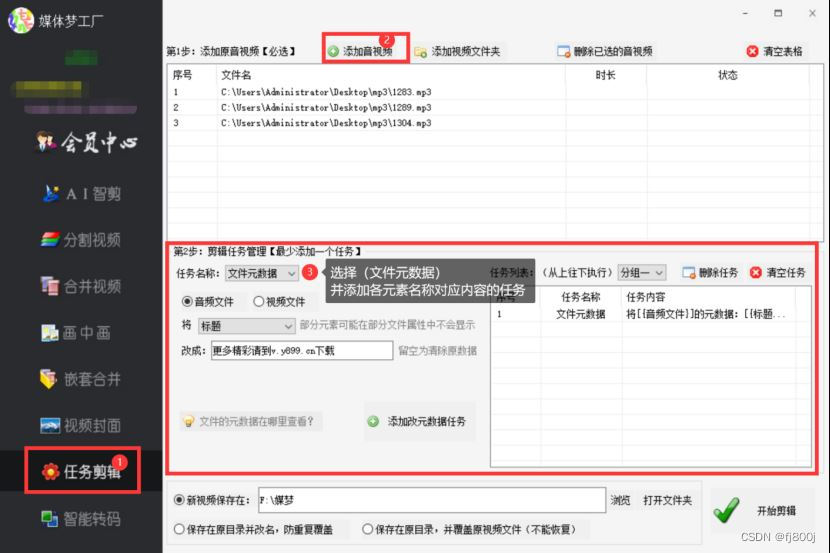The image size is (830, 553).
Task: Open 嵌套合并 section
Action: coord(92,379)
